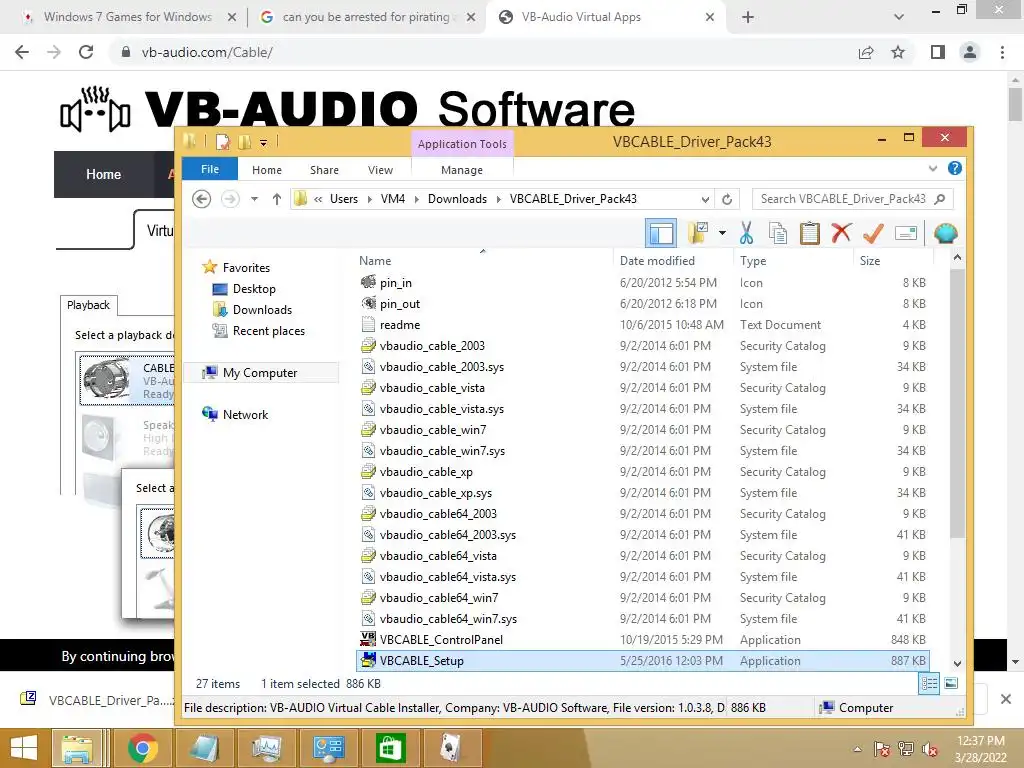Click the Paste clipboard icon
This screenshot has width=1024, height=768.
click(809, 233)
